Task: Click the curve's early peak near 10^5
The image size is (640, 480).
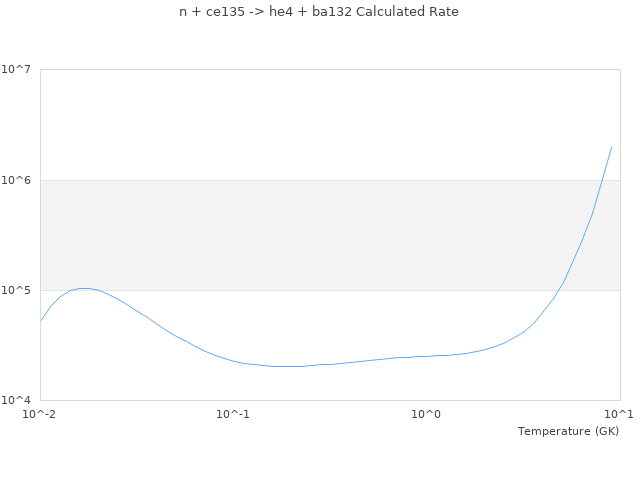Action: click(85, 288)
